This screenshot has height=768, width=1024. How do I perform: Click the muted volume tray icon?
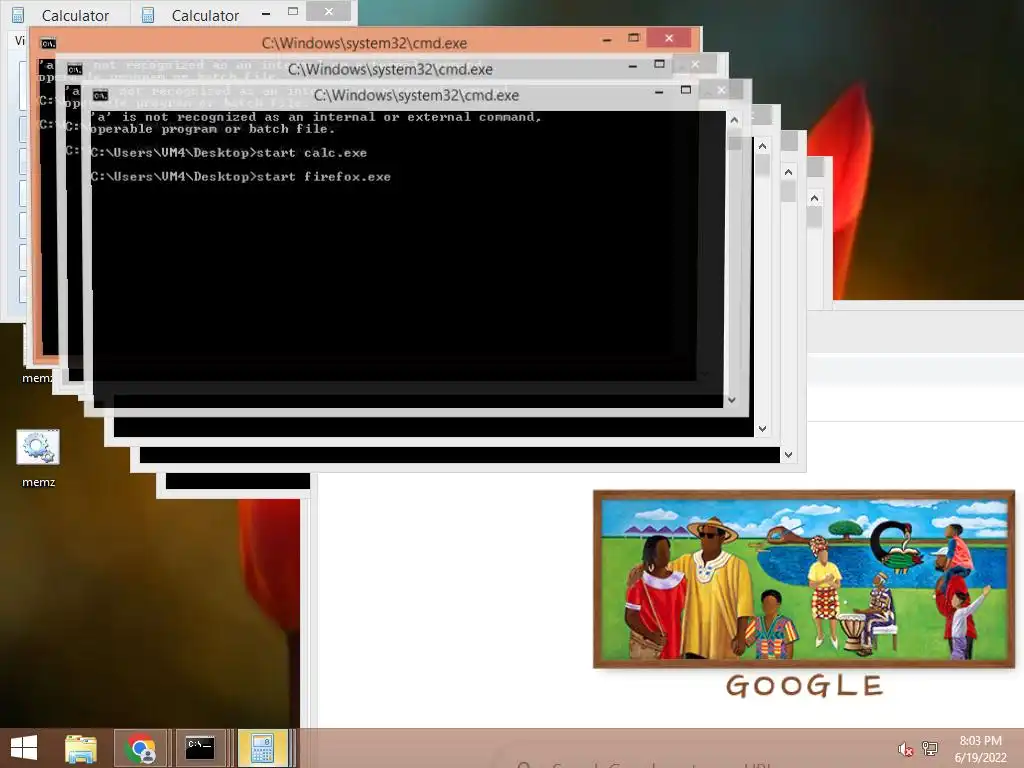[905, 749]
